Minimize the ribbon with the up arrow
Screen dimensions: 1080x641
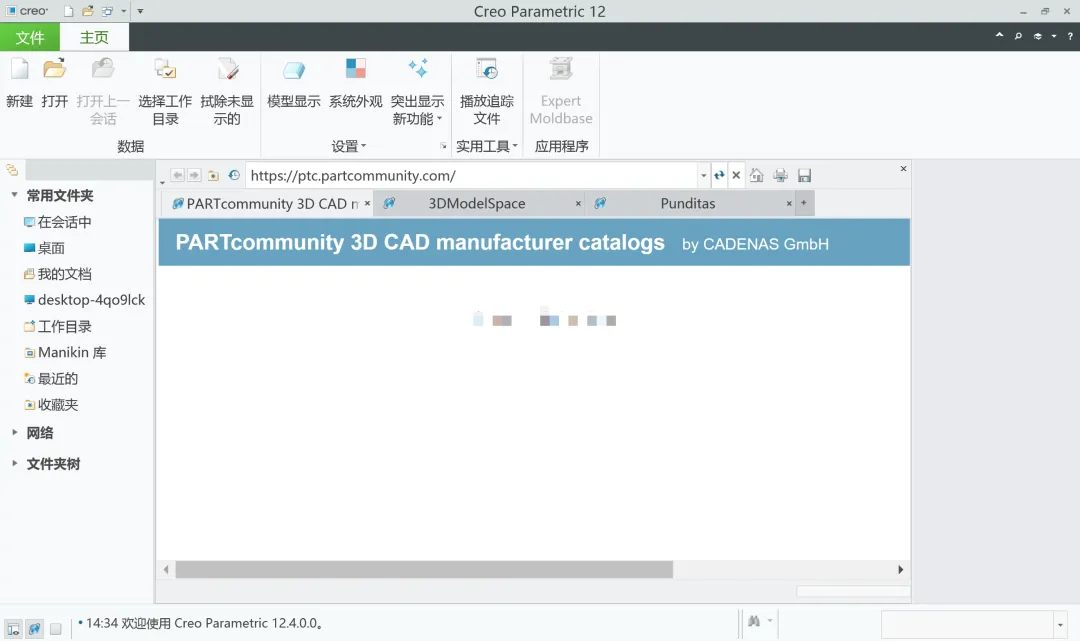(999, 36)
